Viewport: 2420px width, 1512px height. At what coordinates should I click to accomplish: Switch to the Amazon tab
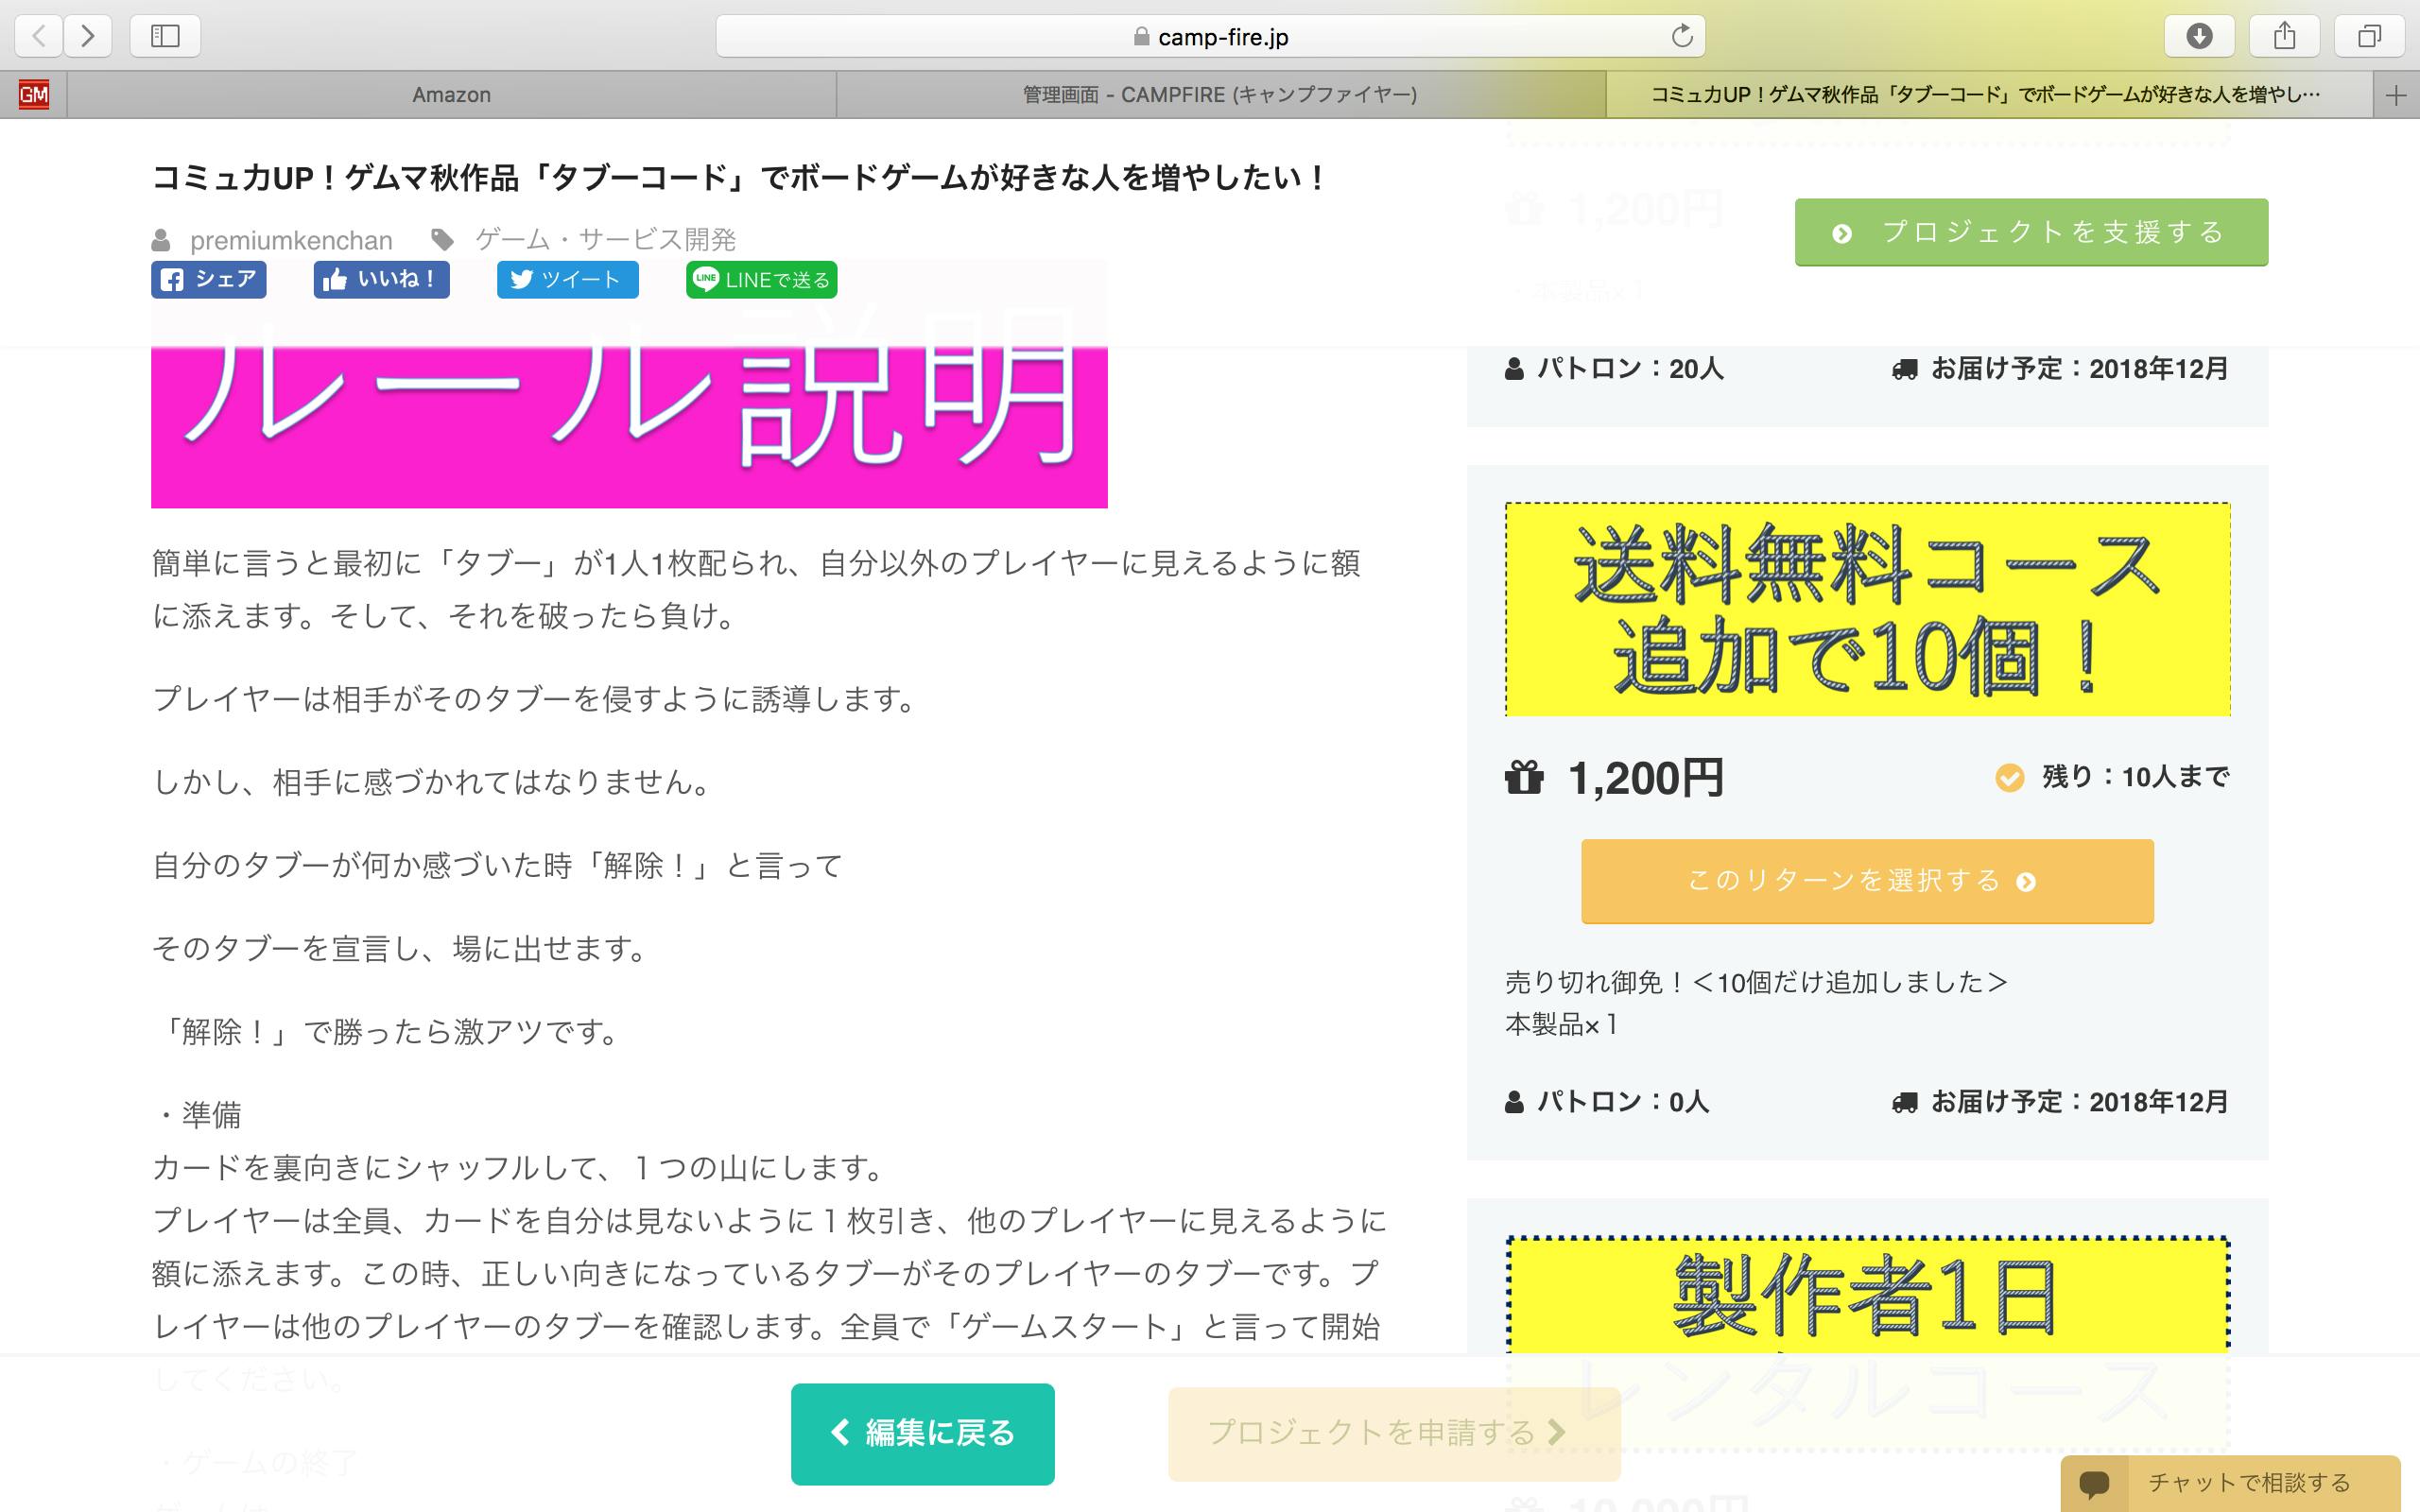click(x=451, y=95)
